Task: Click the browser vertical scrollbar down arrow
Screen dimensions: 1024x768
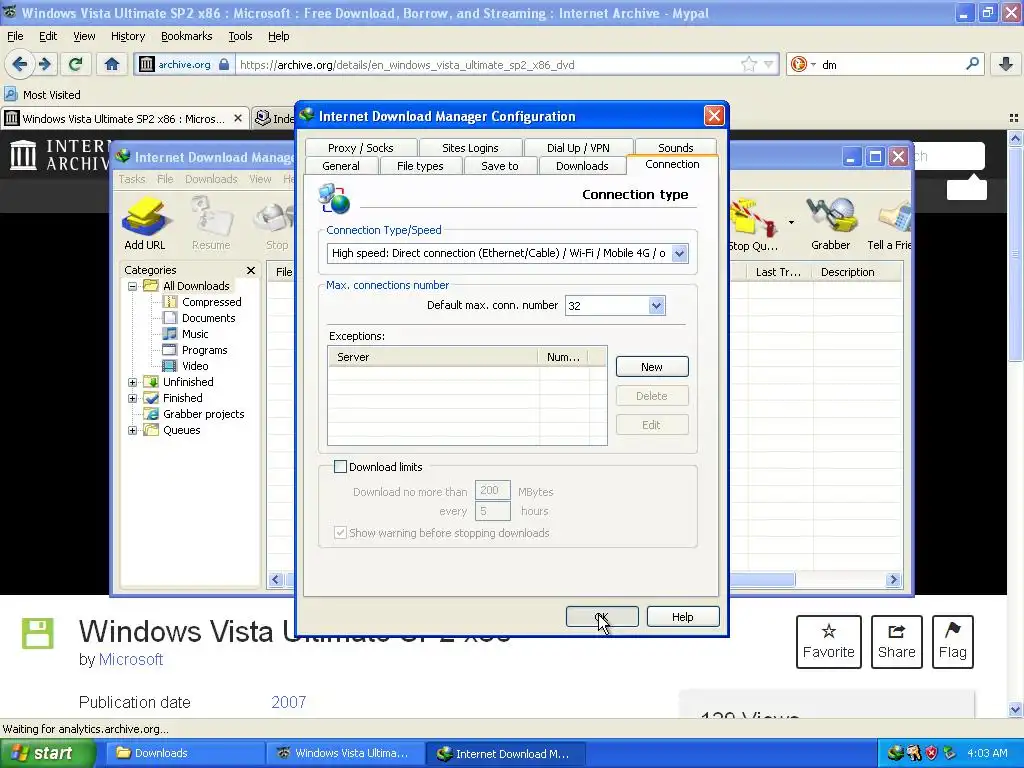Action: [x=1015, y=709]
